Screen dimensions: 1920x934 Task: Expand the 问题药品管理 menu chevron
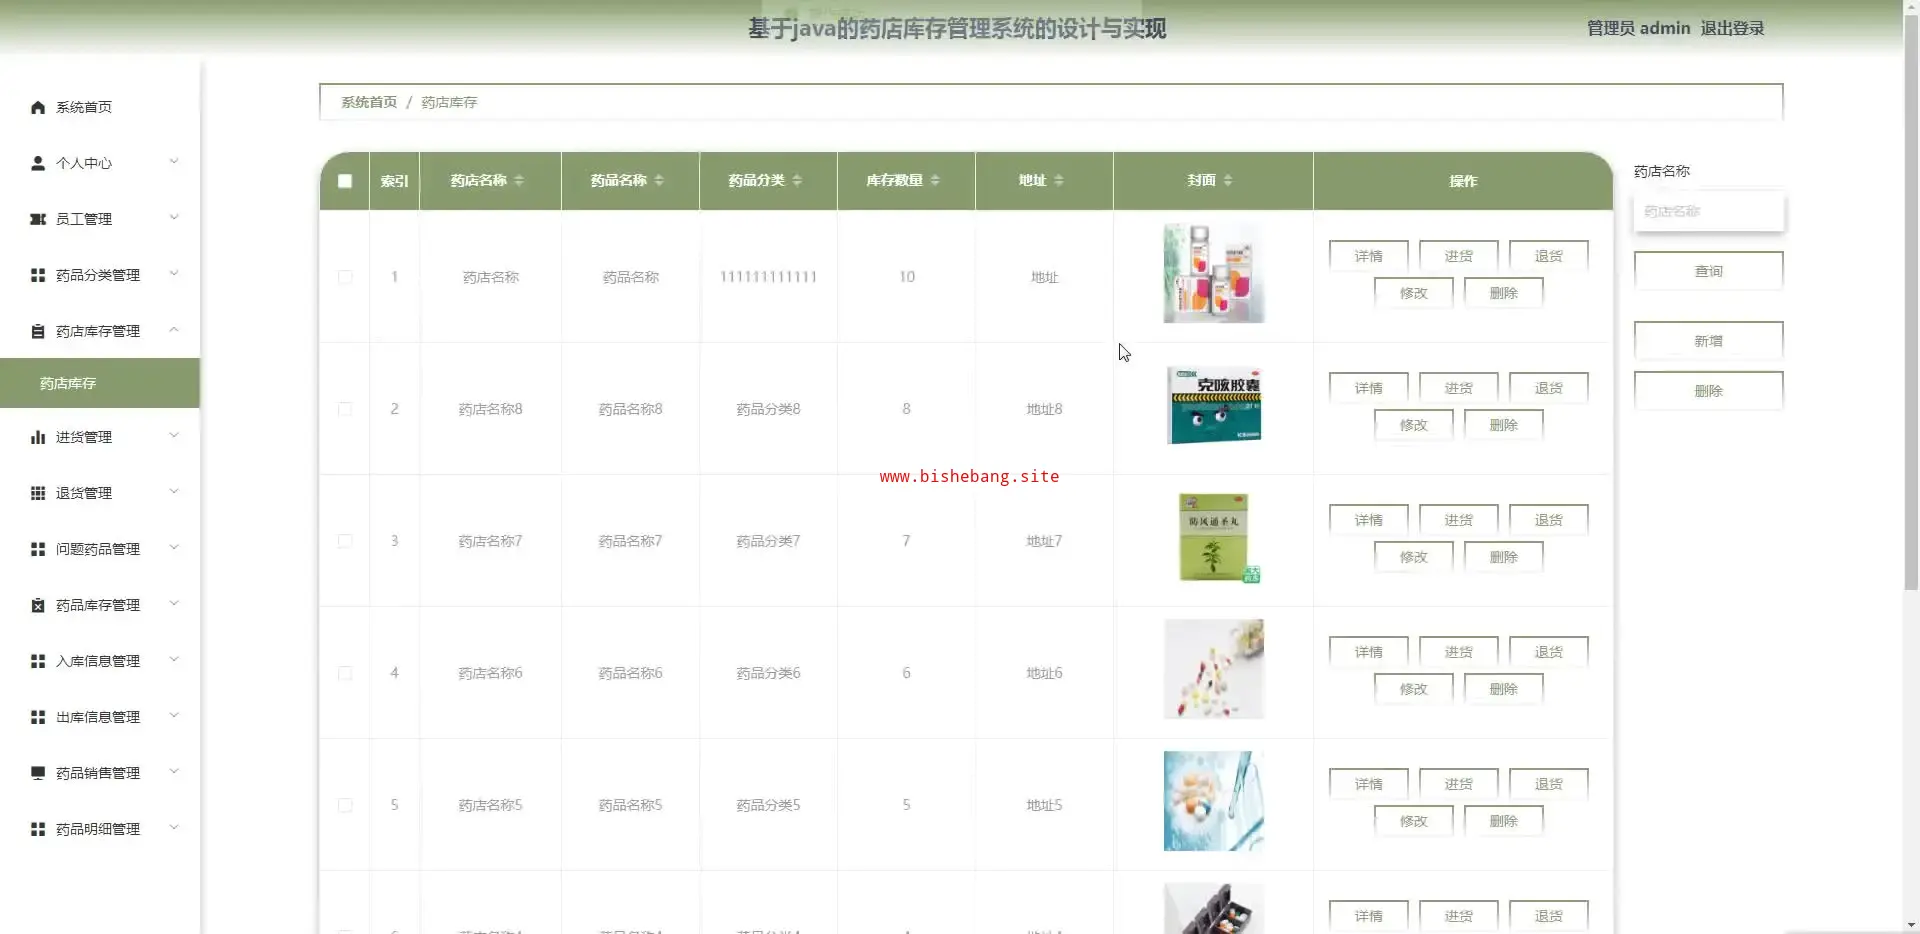tap(174, 548)
